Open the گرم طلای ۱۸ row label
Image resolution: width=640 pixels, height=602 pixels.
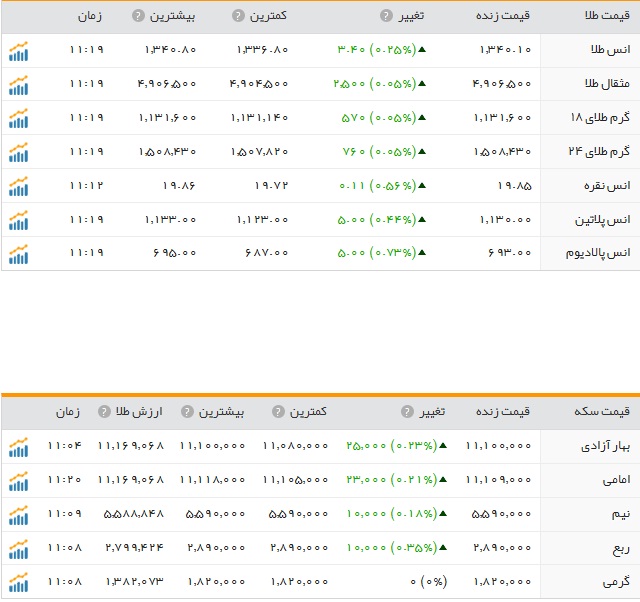(600, 118)
